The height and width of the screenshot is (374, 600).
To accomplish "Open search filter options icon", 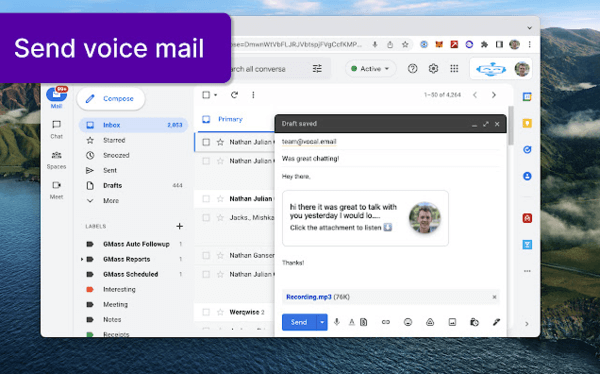I will [317, 69].
